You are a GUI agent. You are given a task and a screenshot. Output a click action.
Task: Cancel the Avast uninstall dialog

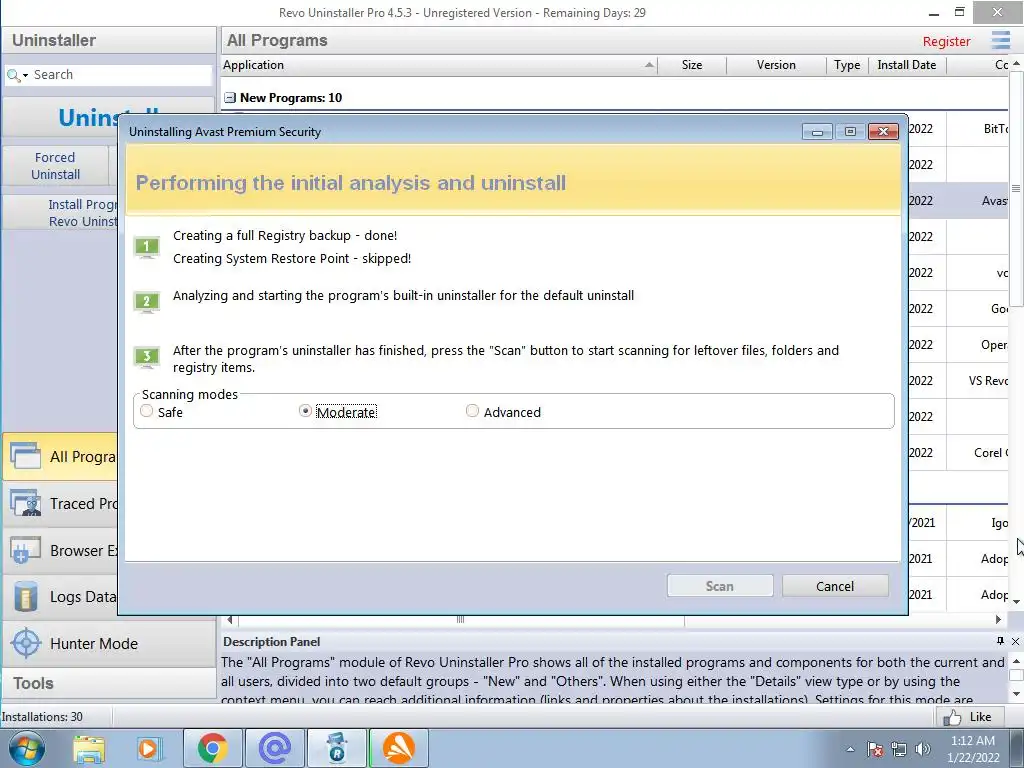click(835, 586)
